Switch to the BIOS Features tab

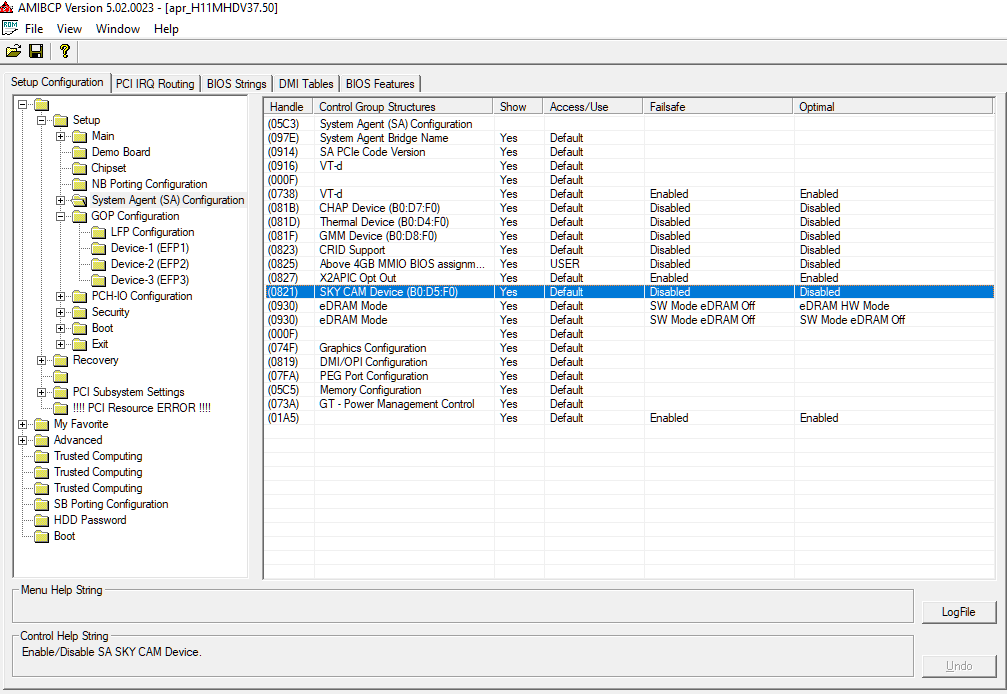click(380, 84)
